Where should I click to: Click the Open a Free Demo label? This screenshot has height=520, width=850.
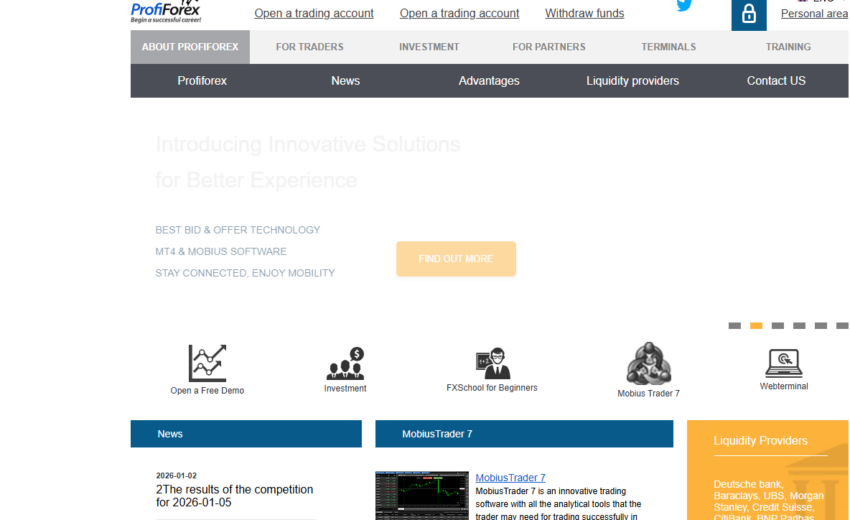pos(207,390)
